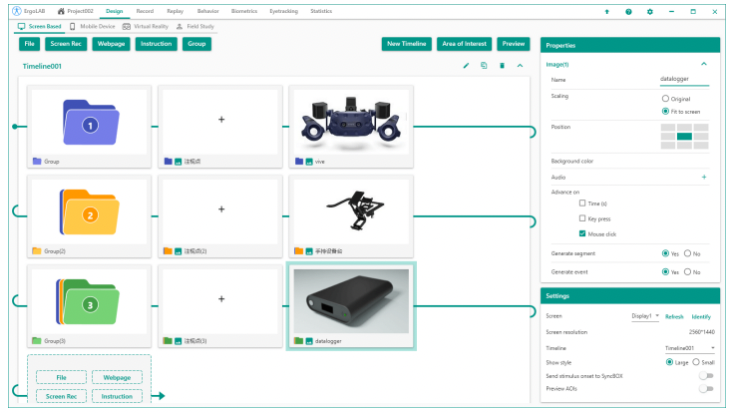Click the plus icon to add Audio
Screen dimensions: 730x414
704,176
